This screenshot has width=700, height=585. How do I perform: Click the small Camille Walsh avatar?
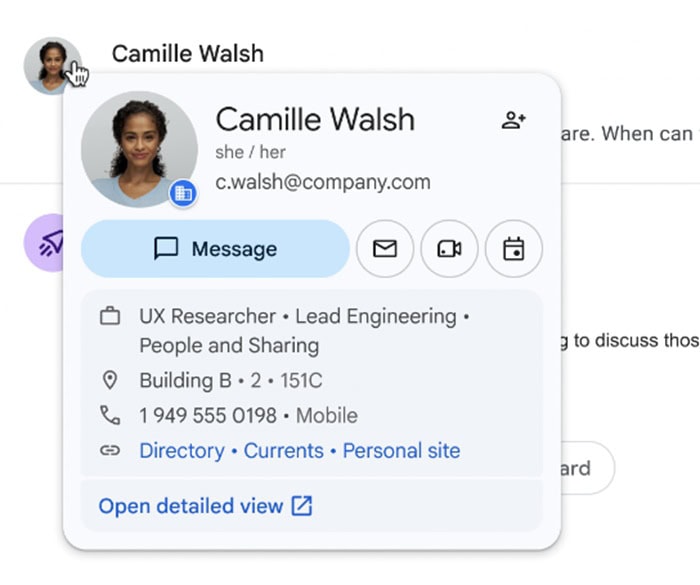pyautogui.click(x=53, y=66)
